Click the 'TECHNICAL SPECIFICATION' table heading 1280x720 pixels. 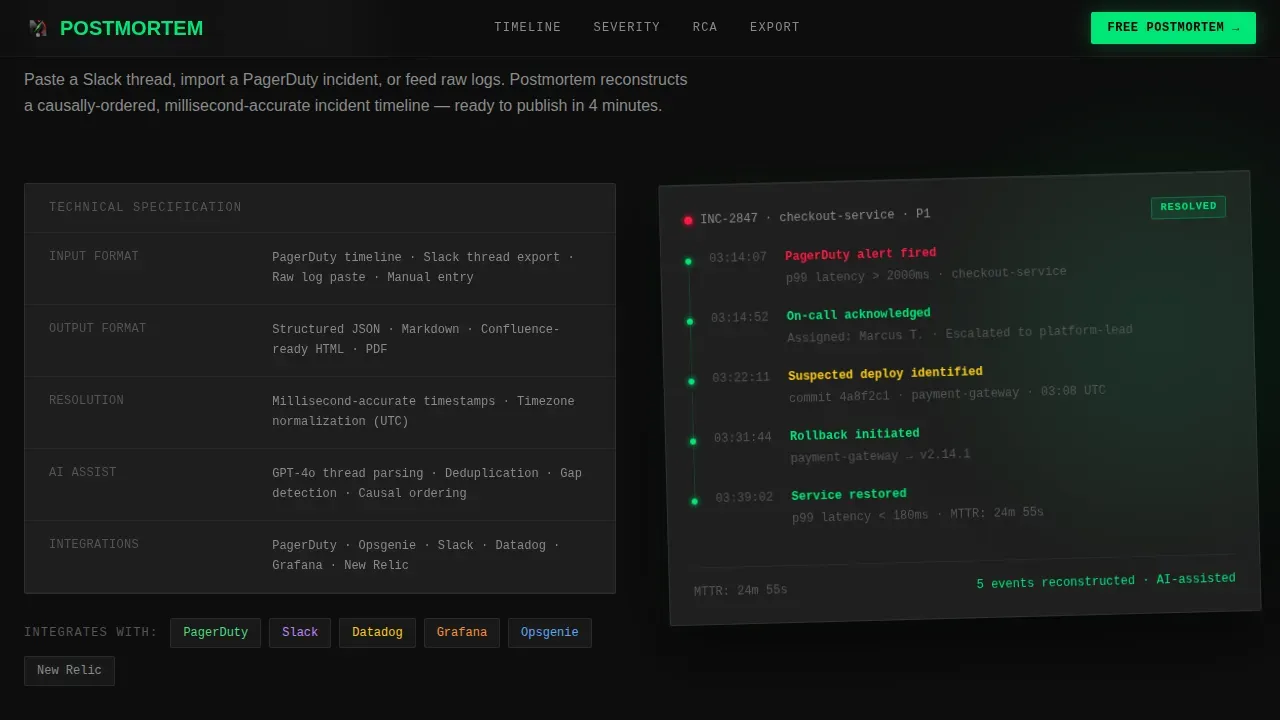[x=145, y=208]
